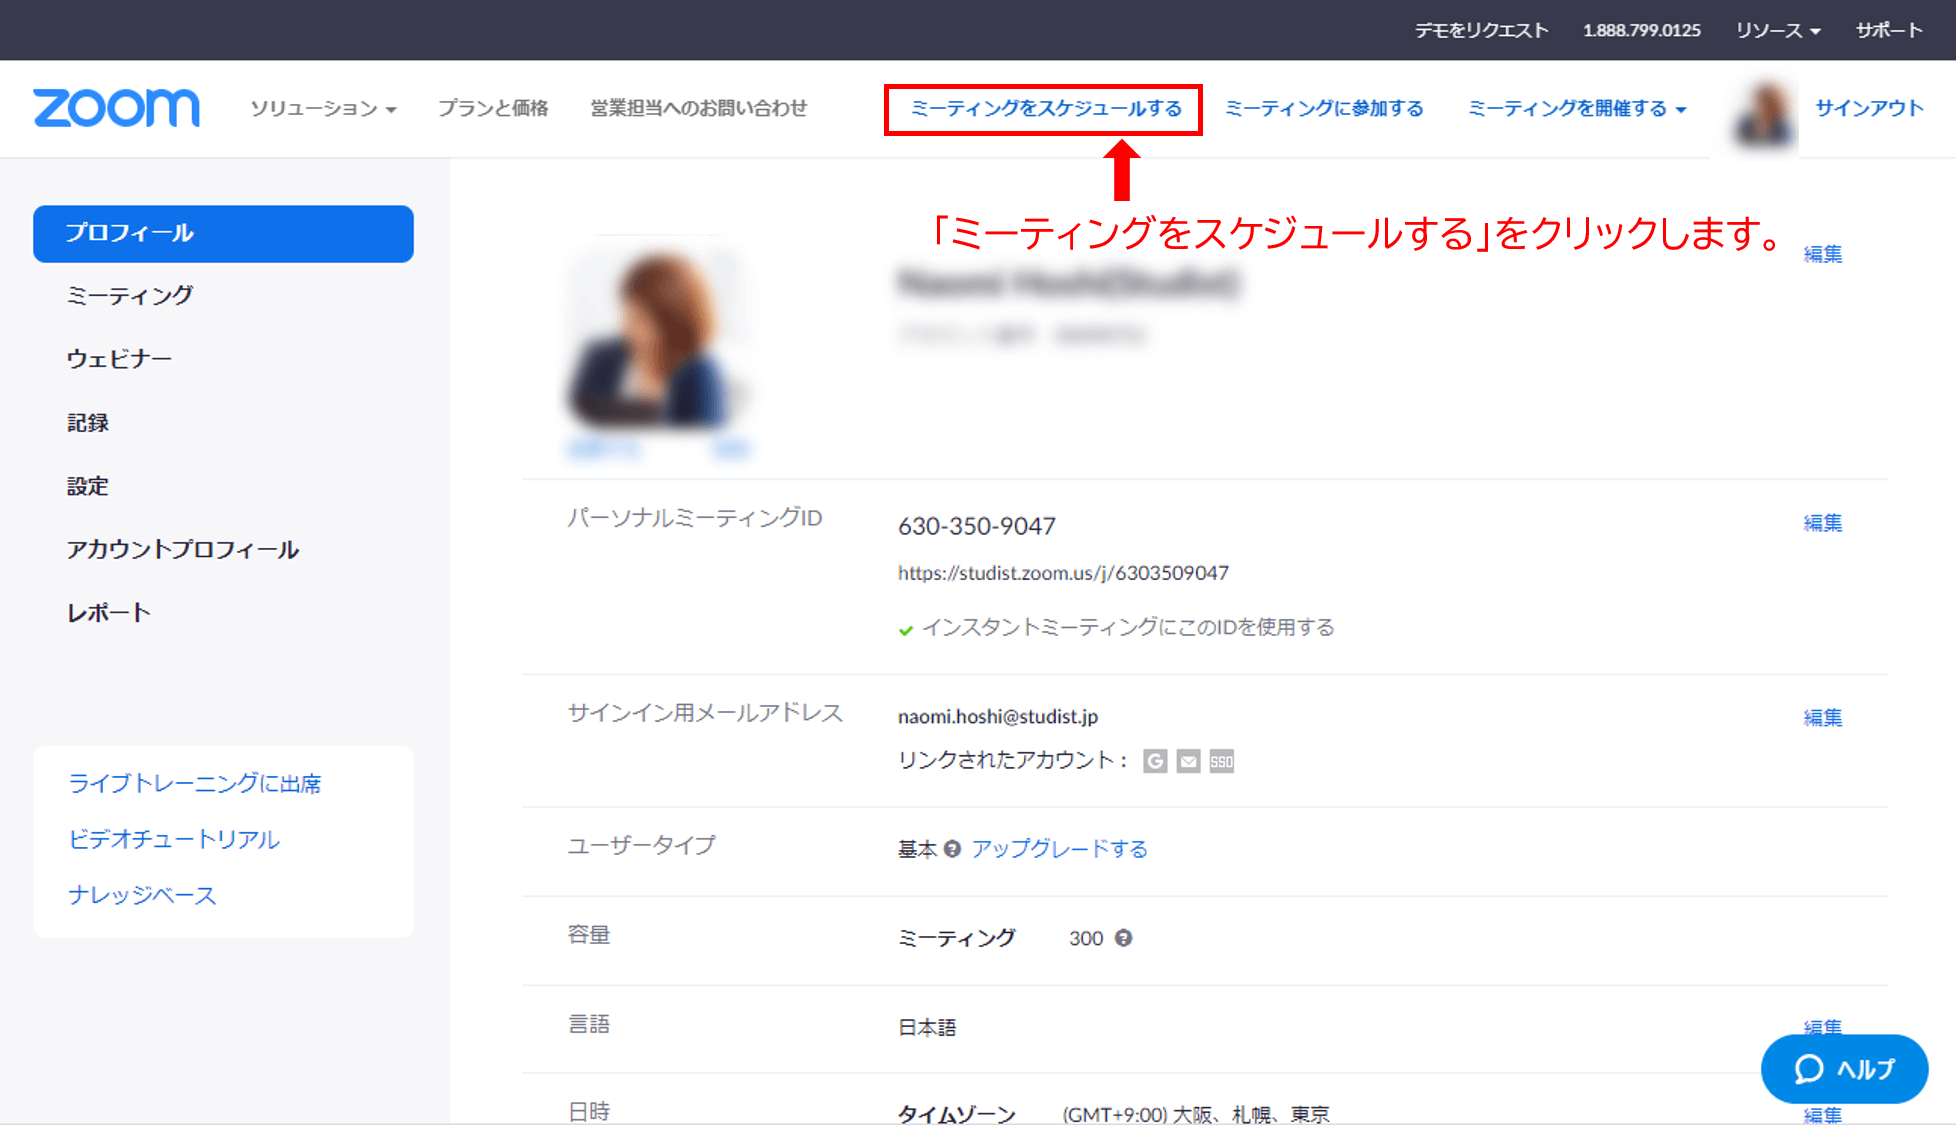
Task: Open 記録 in sidebar
Action: pyautogui.click(x=88, y=423)
